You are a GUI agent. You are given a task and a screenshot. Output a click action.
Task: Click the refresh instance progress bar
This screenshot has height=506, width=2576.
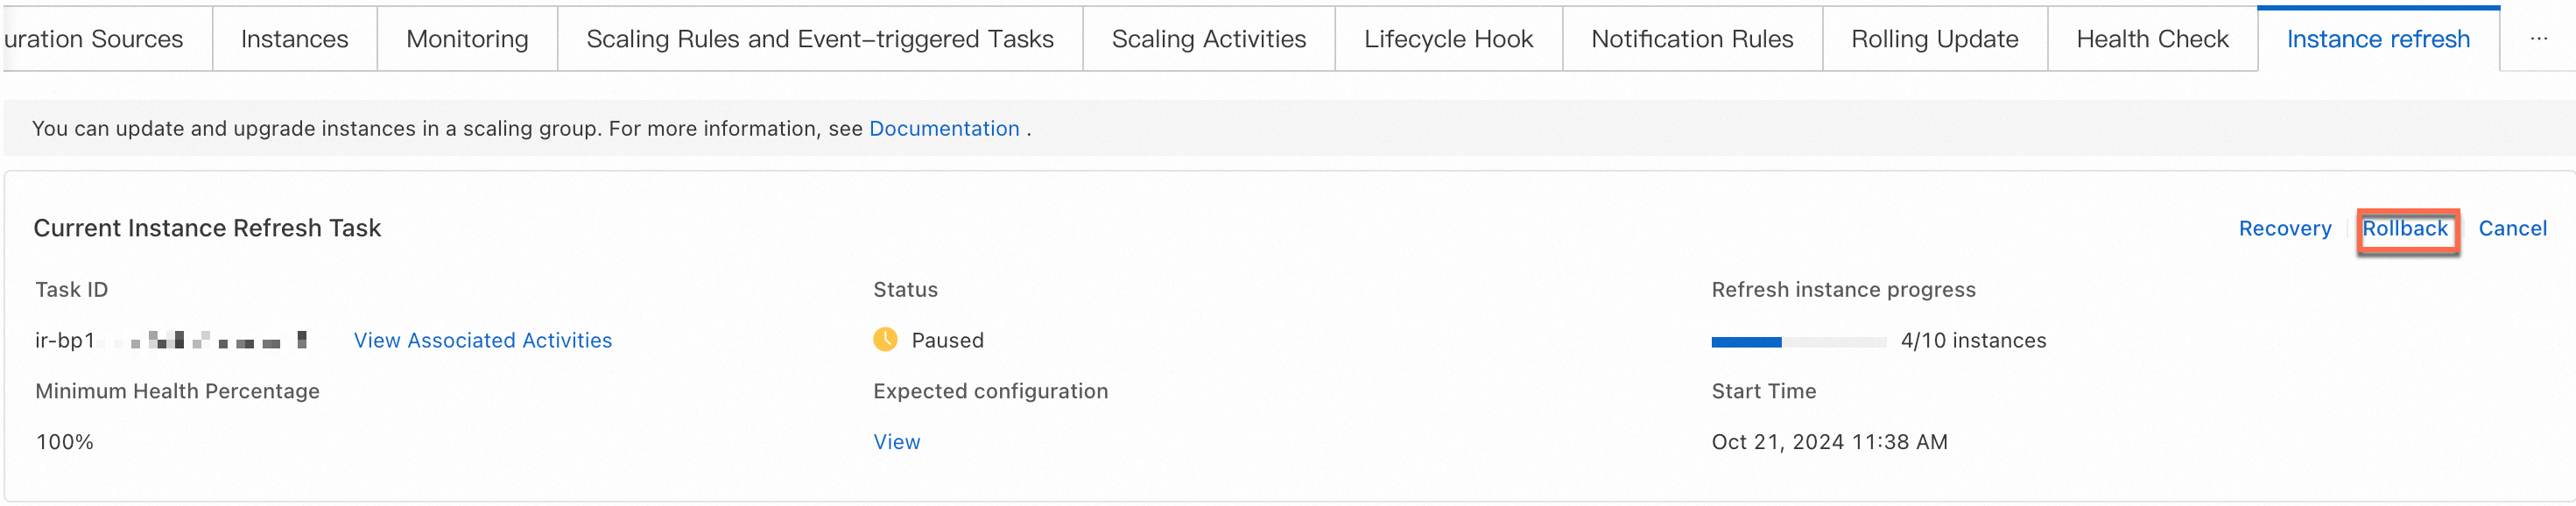(1798, 342)
